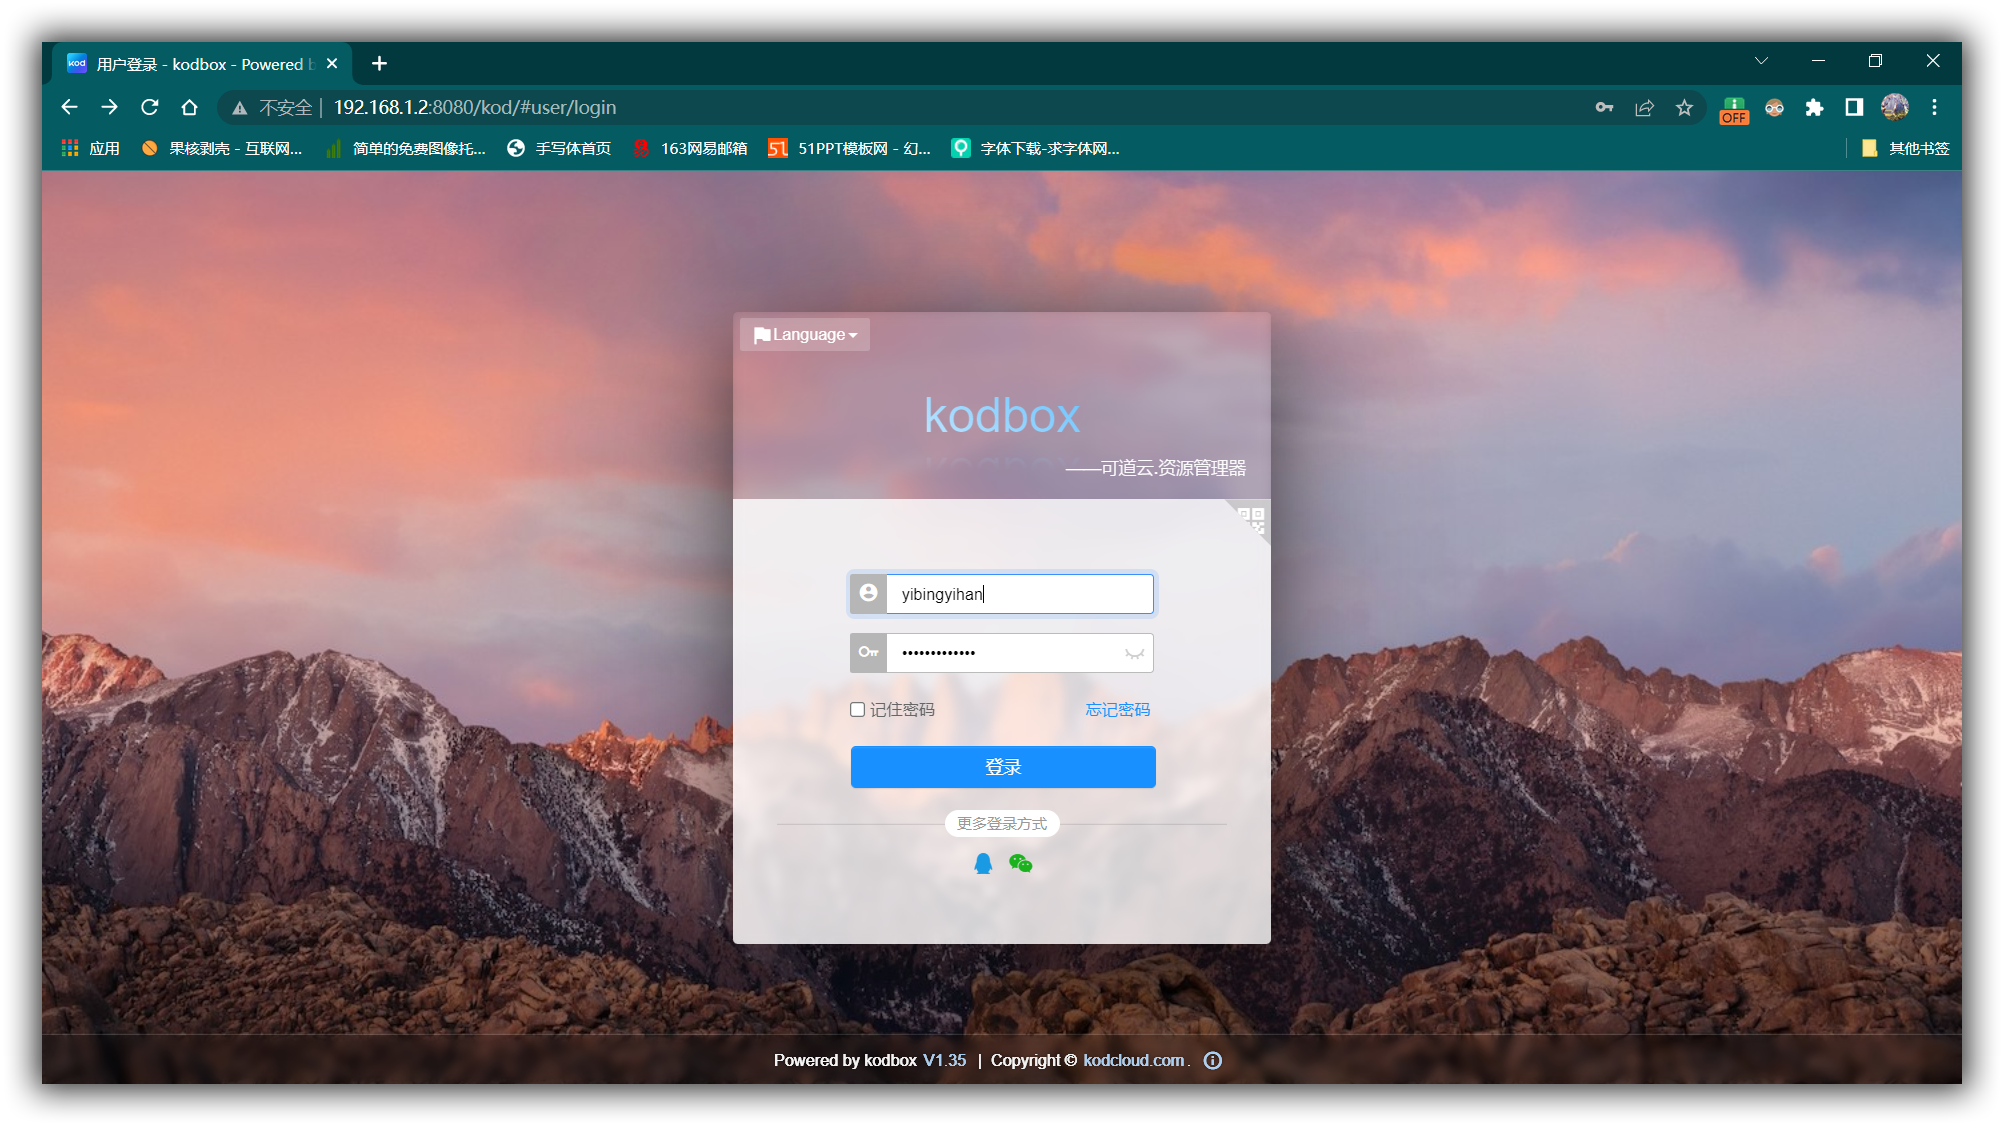Click the browser forward arrow

(x=109, y=107)
